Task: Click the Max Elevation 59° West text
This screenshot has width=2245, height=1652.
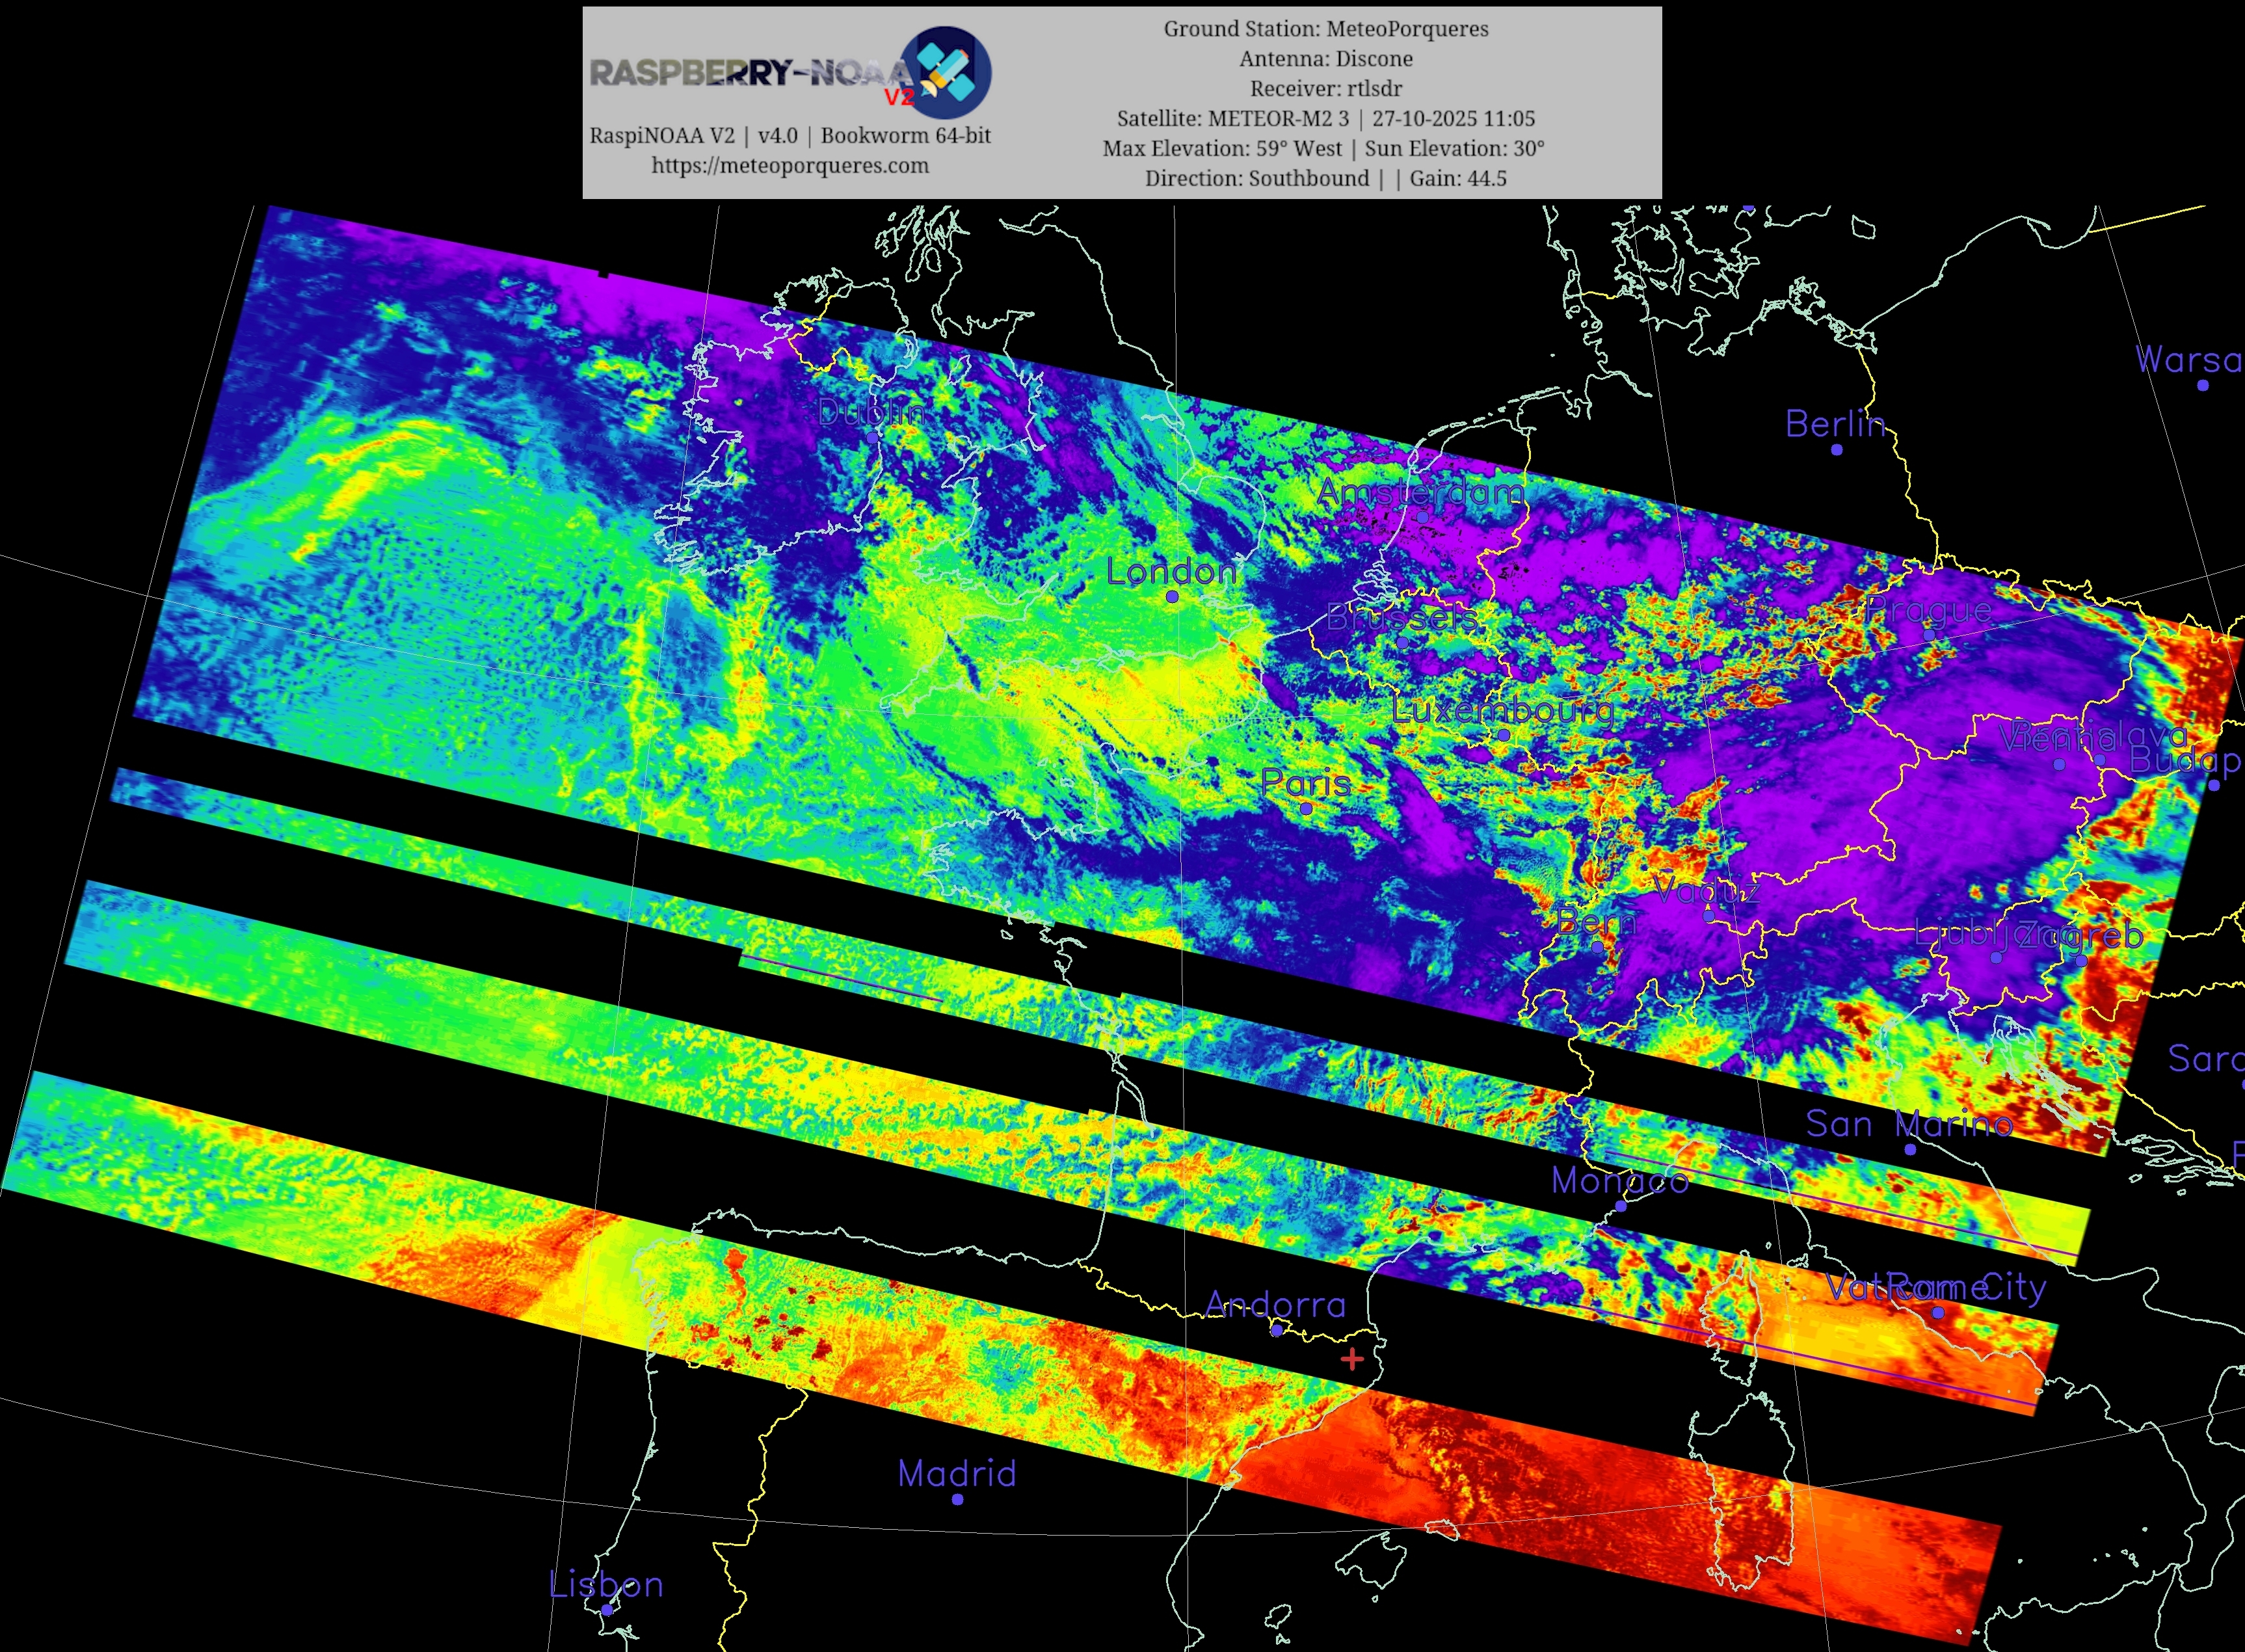Action: click(1222, 149)
